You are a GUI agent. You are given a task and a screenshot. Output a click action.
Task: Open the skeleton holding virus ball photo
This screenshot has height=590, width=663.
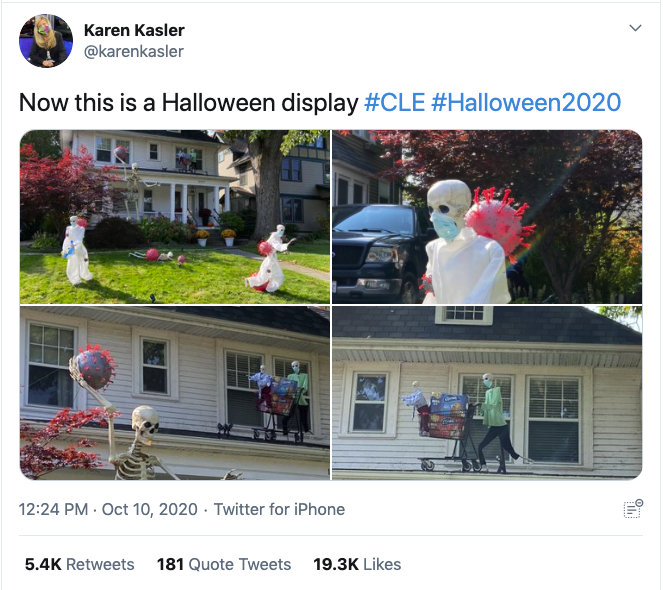[175, 393]
